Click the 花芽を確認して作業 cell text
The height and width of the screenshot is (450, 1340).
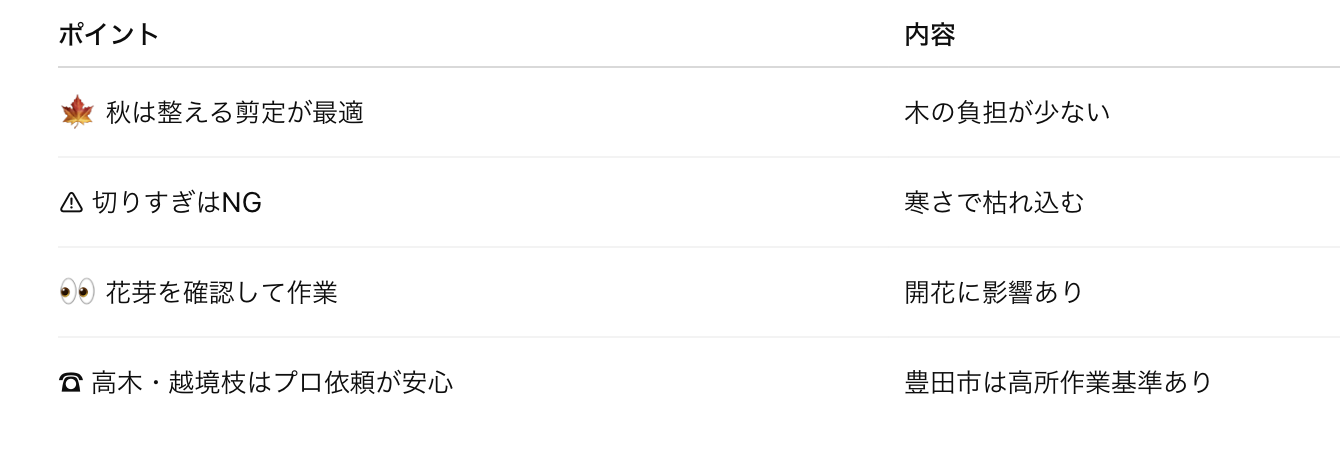221,293
